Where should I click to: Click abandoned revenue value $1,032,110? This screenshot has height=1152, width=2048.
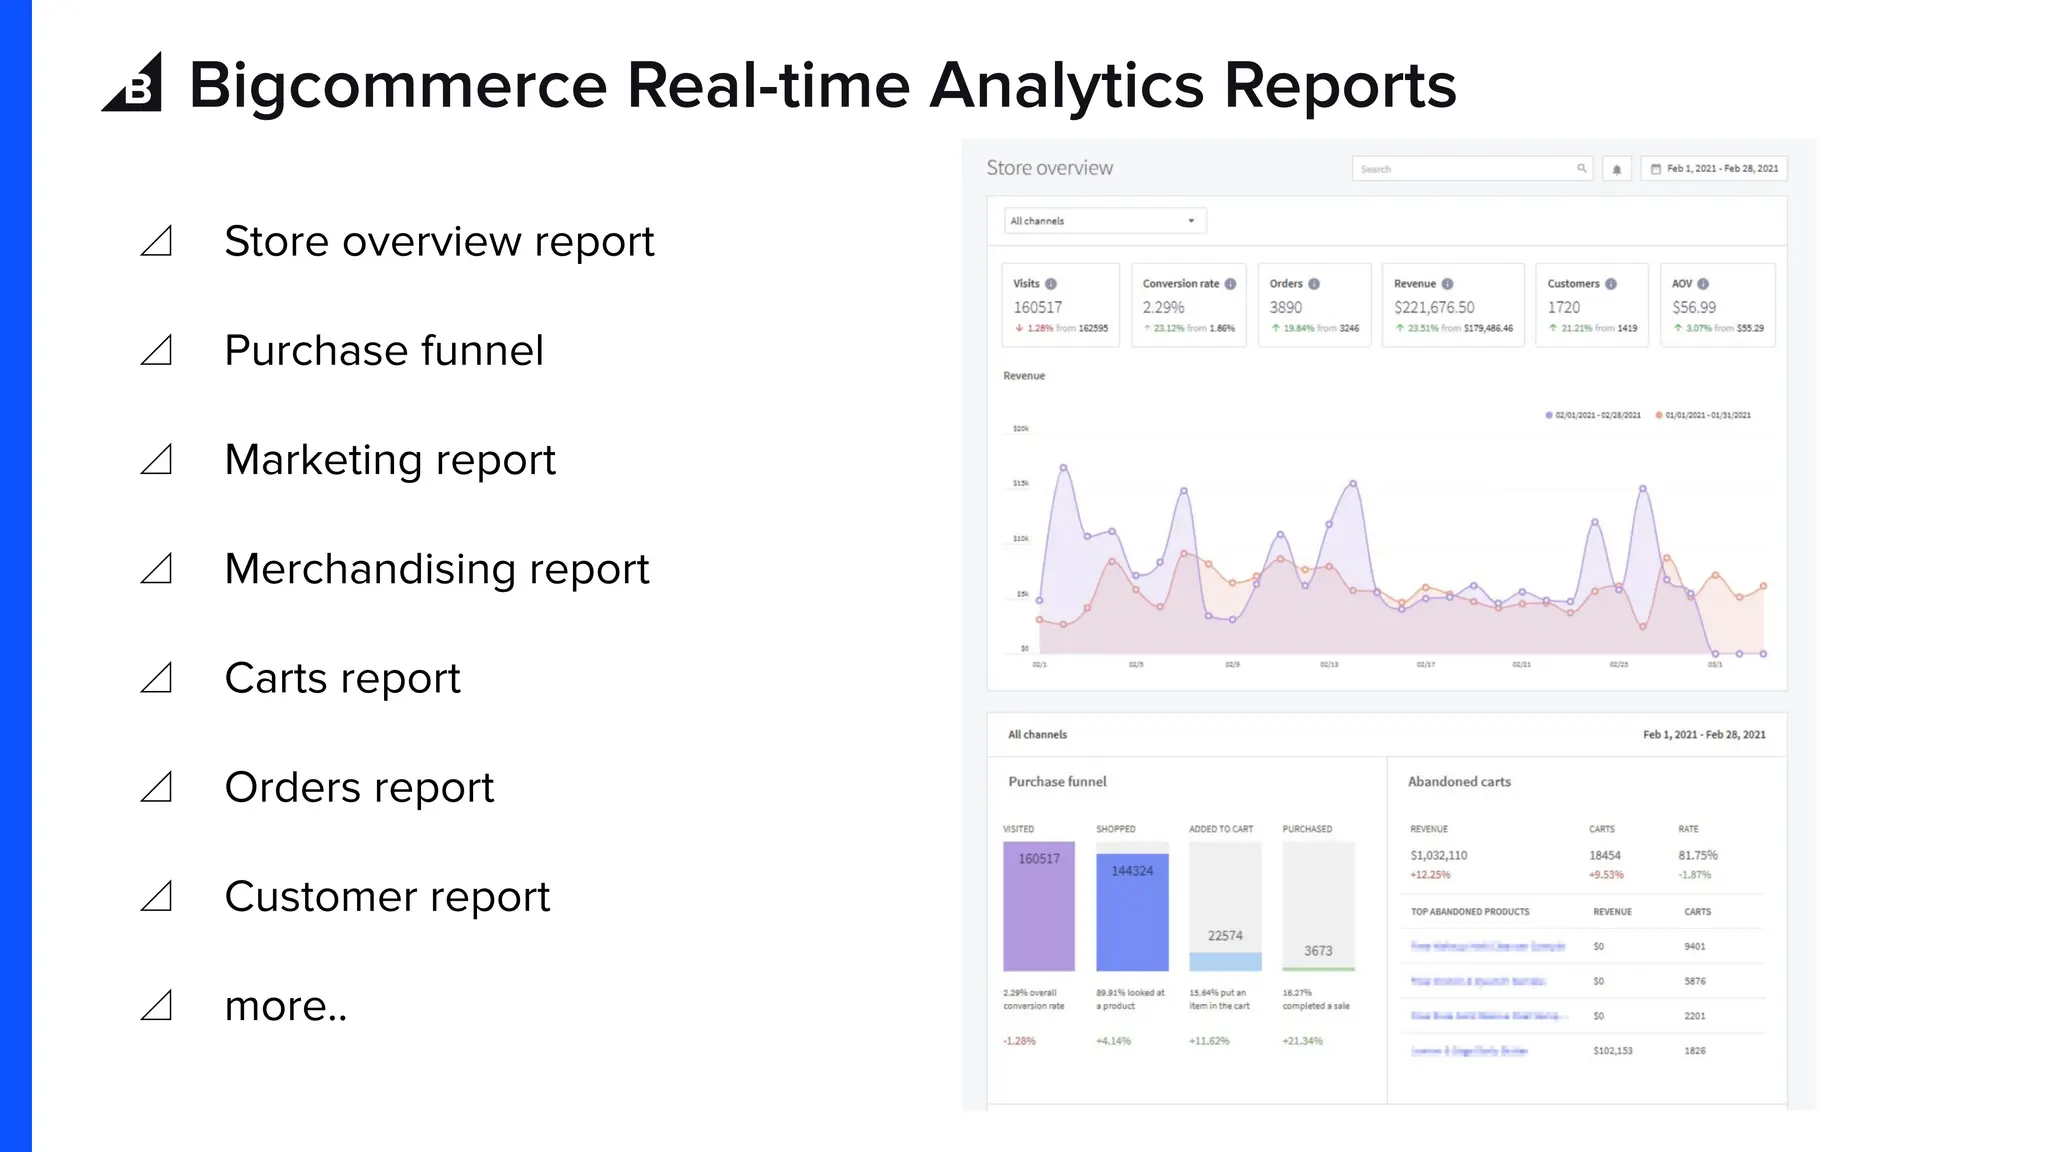pyautogui.click(x=1438, y=855)
